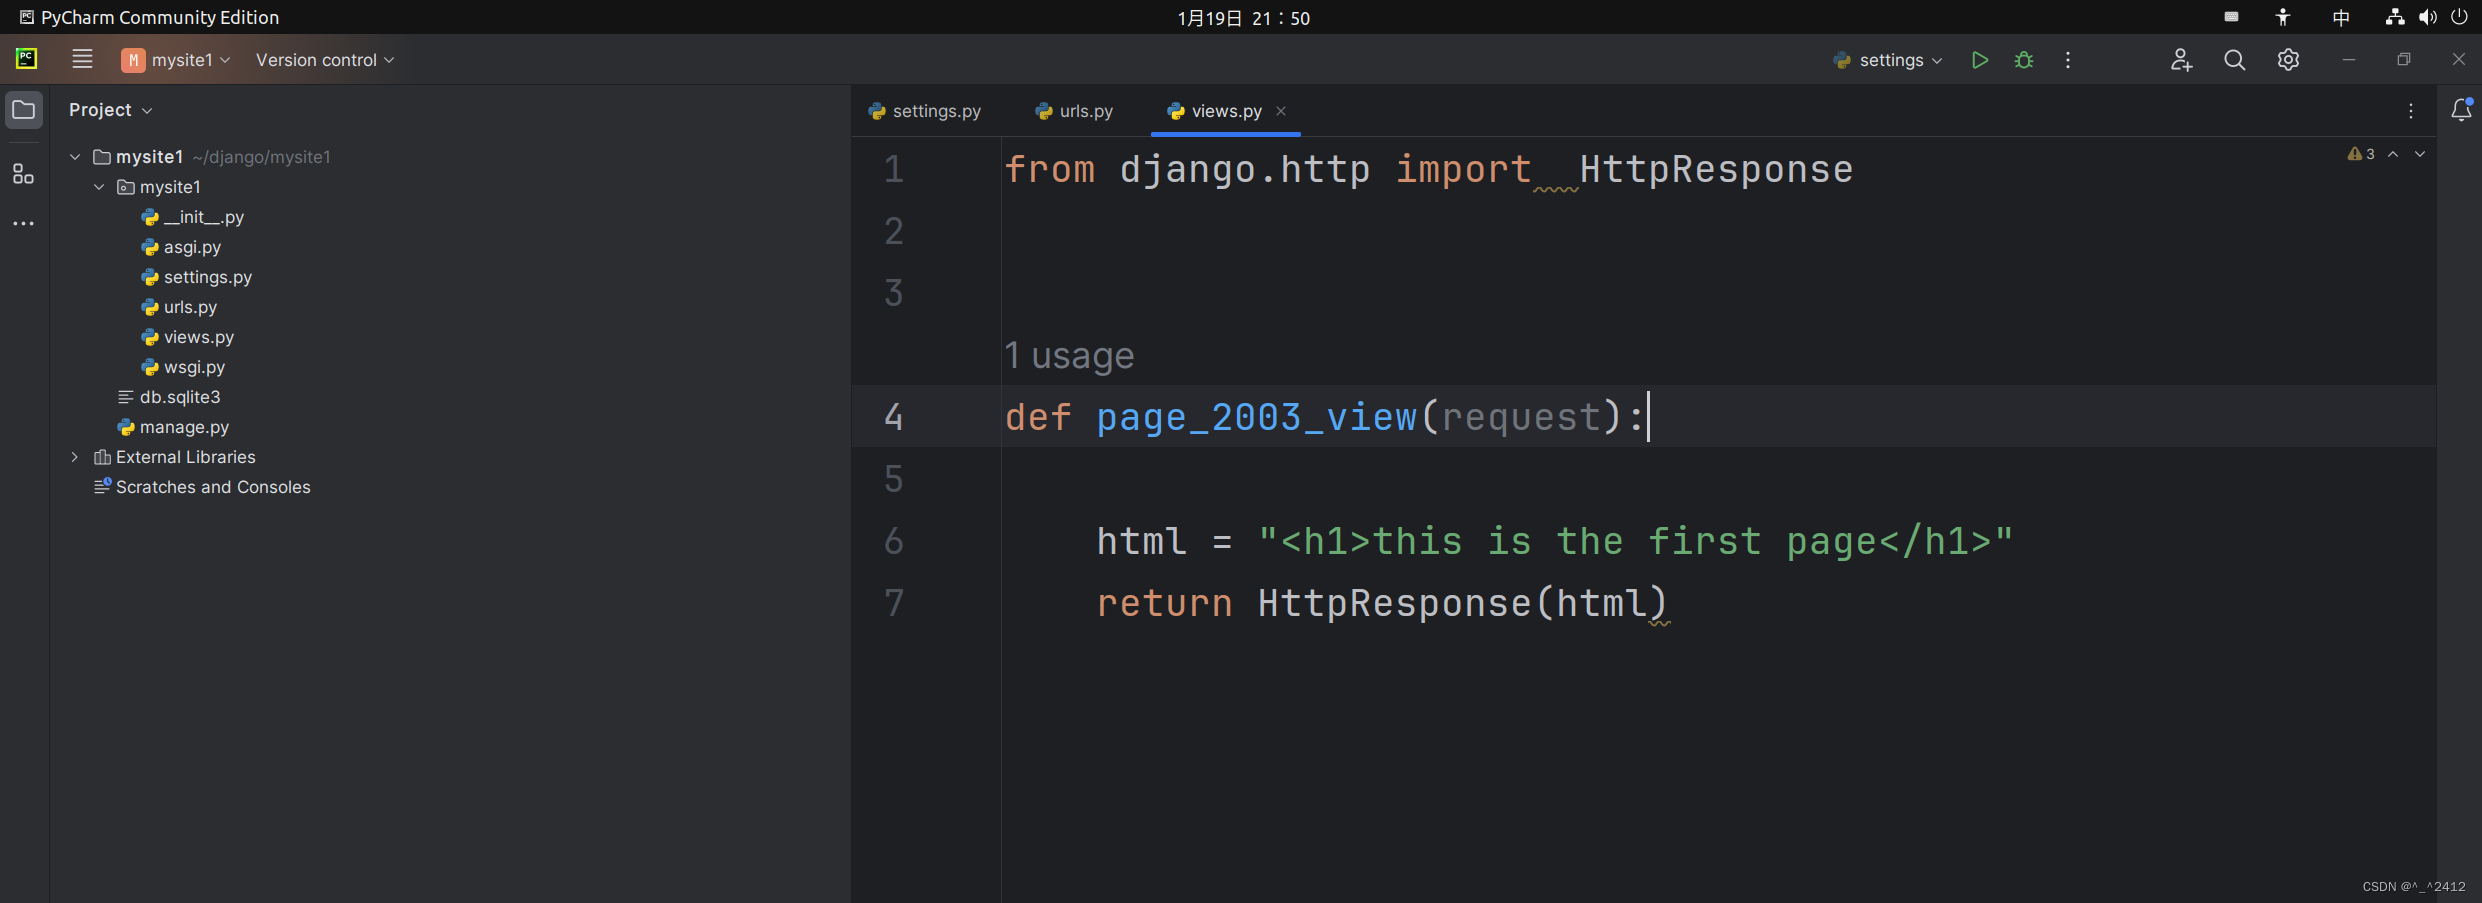Viewport: 2482px width, 903px height.
Task: Open the Structure tool window
Action: 24,174
